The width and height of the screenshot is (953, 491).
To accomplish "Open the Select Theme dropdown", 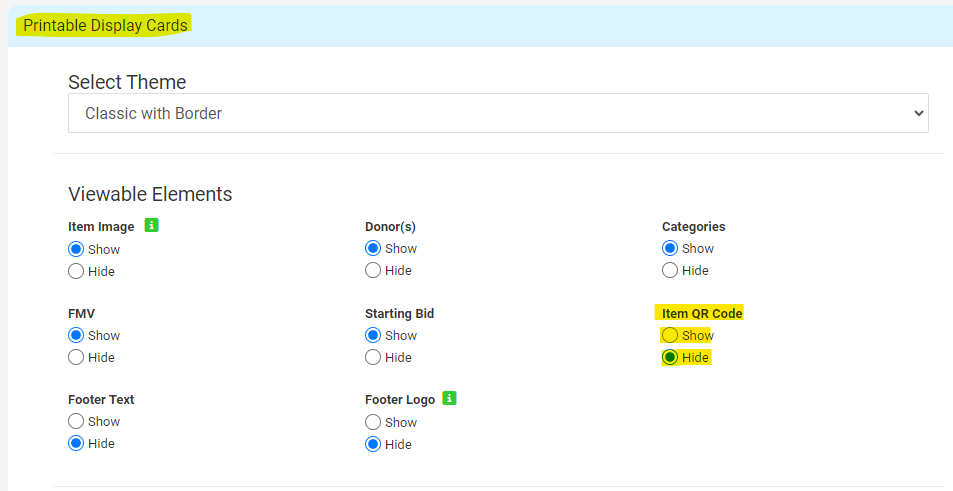I will click(x=498, y=113).
